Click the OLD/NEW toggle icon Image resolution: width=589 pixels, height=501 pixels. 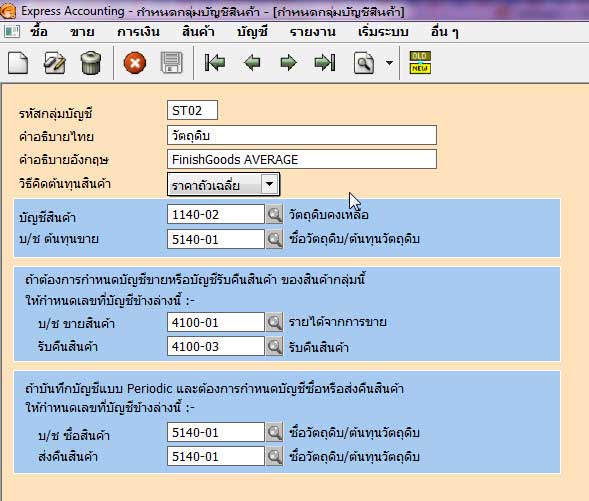(420, 62)
